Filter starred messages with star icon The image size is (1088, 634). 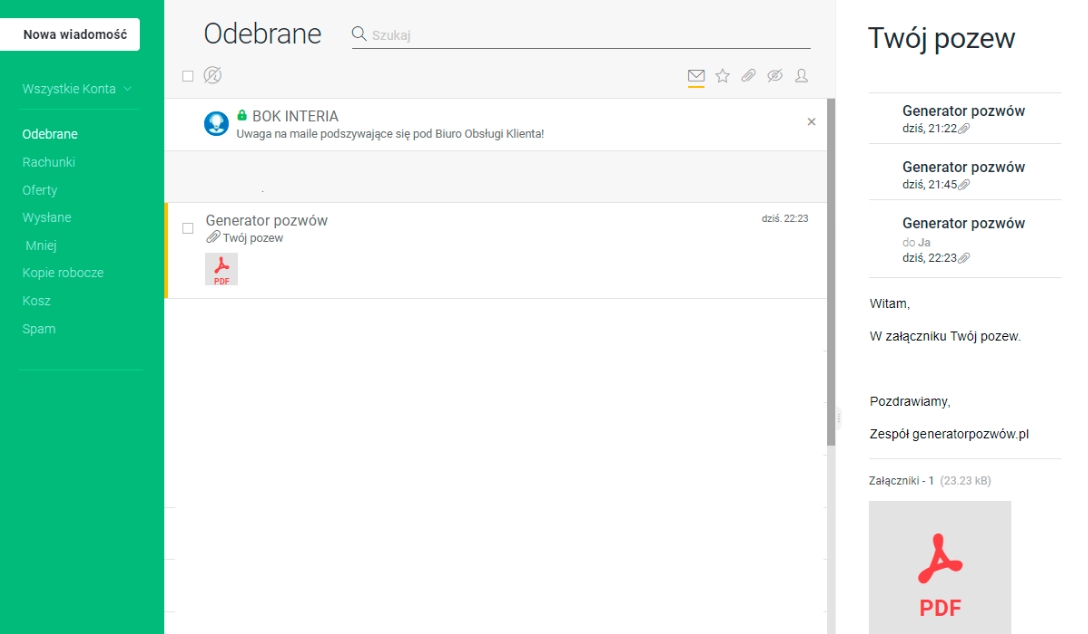coord(722,76)
